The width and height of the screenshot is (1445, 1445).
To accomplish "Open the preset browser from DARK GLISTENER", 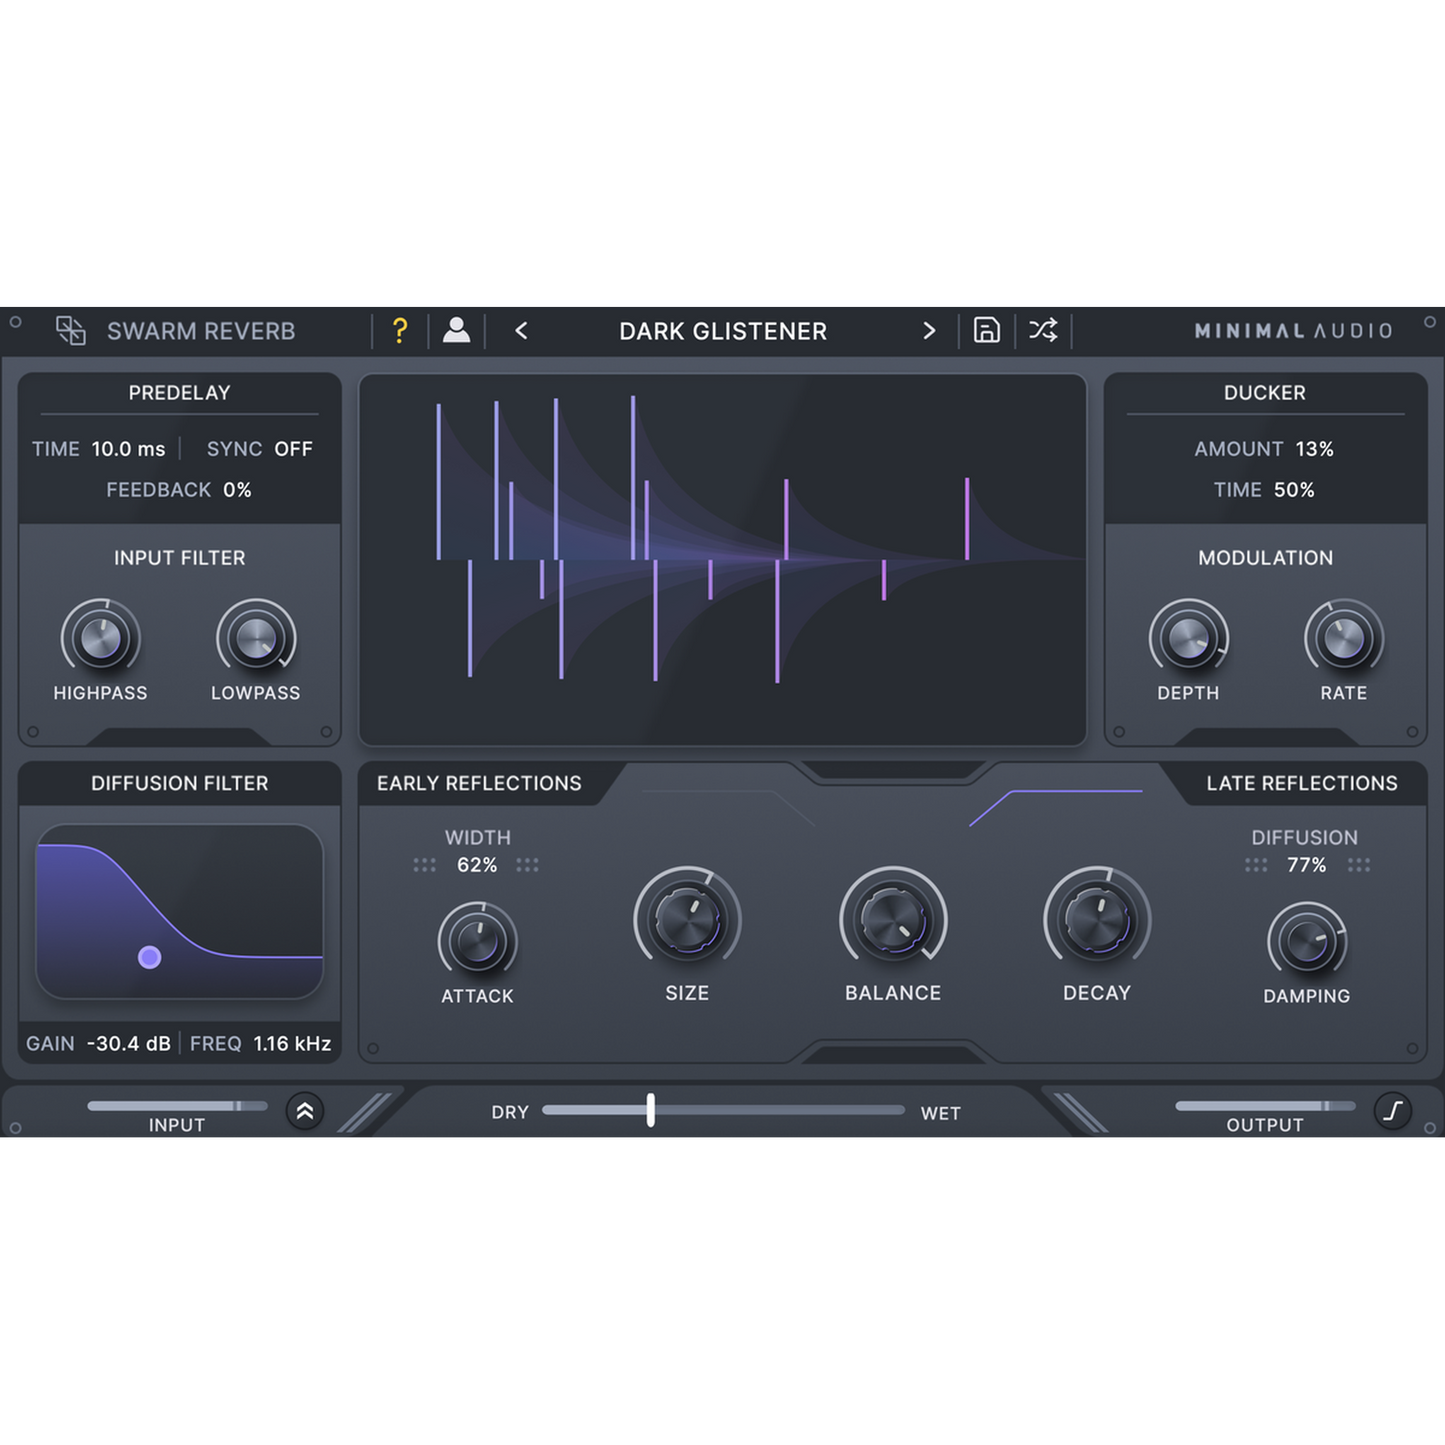I will [722, 330].
